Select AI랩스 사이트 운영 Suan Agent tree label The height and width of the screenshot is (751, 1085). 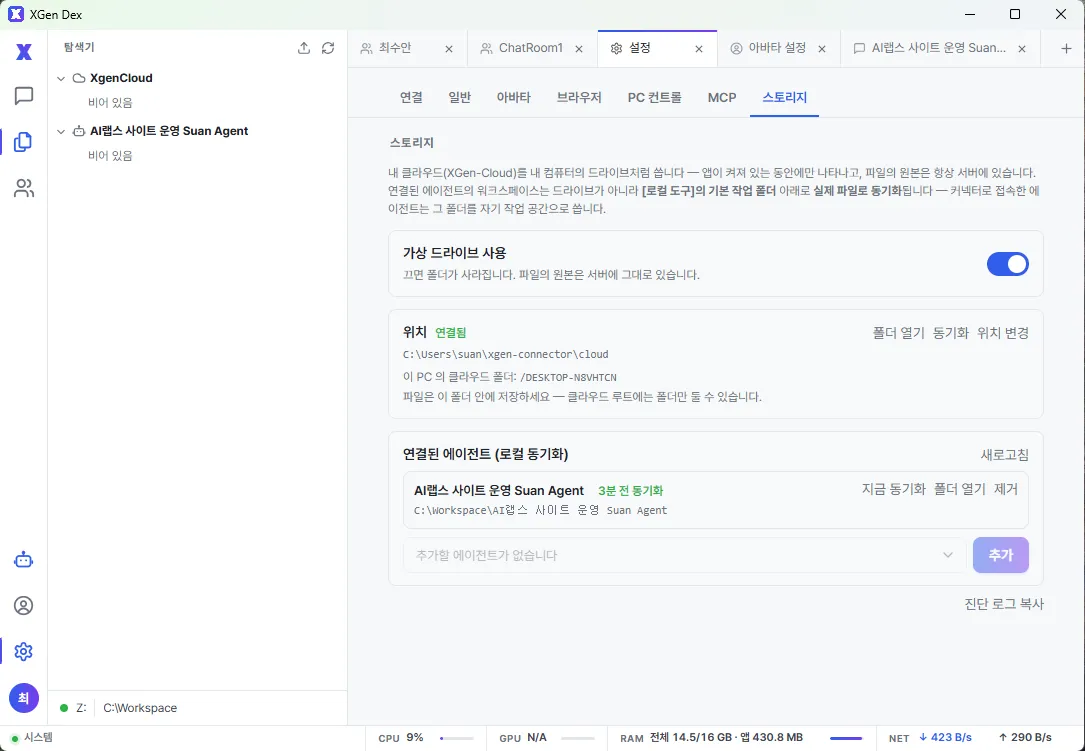(169, 131)
